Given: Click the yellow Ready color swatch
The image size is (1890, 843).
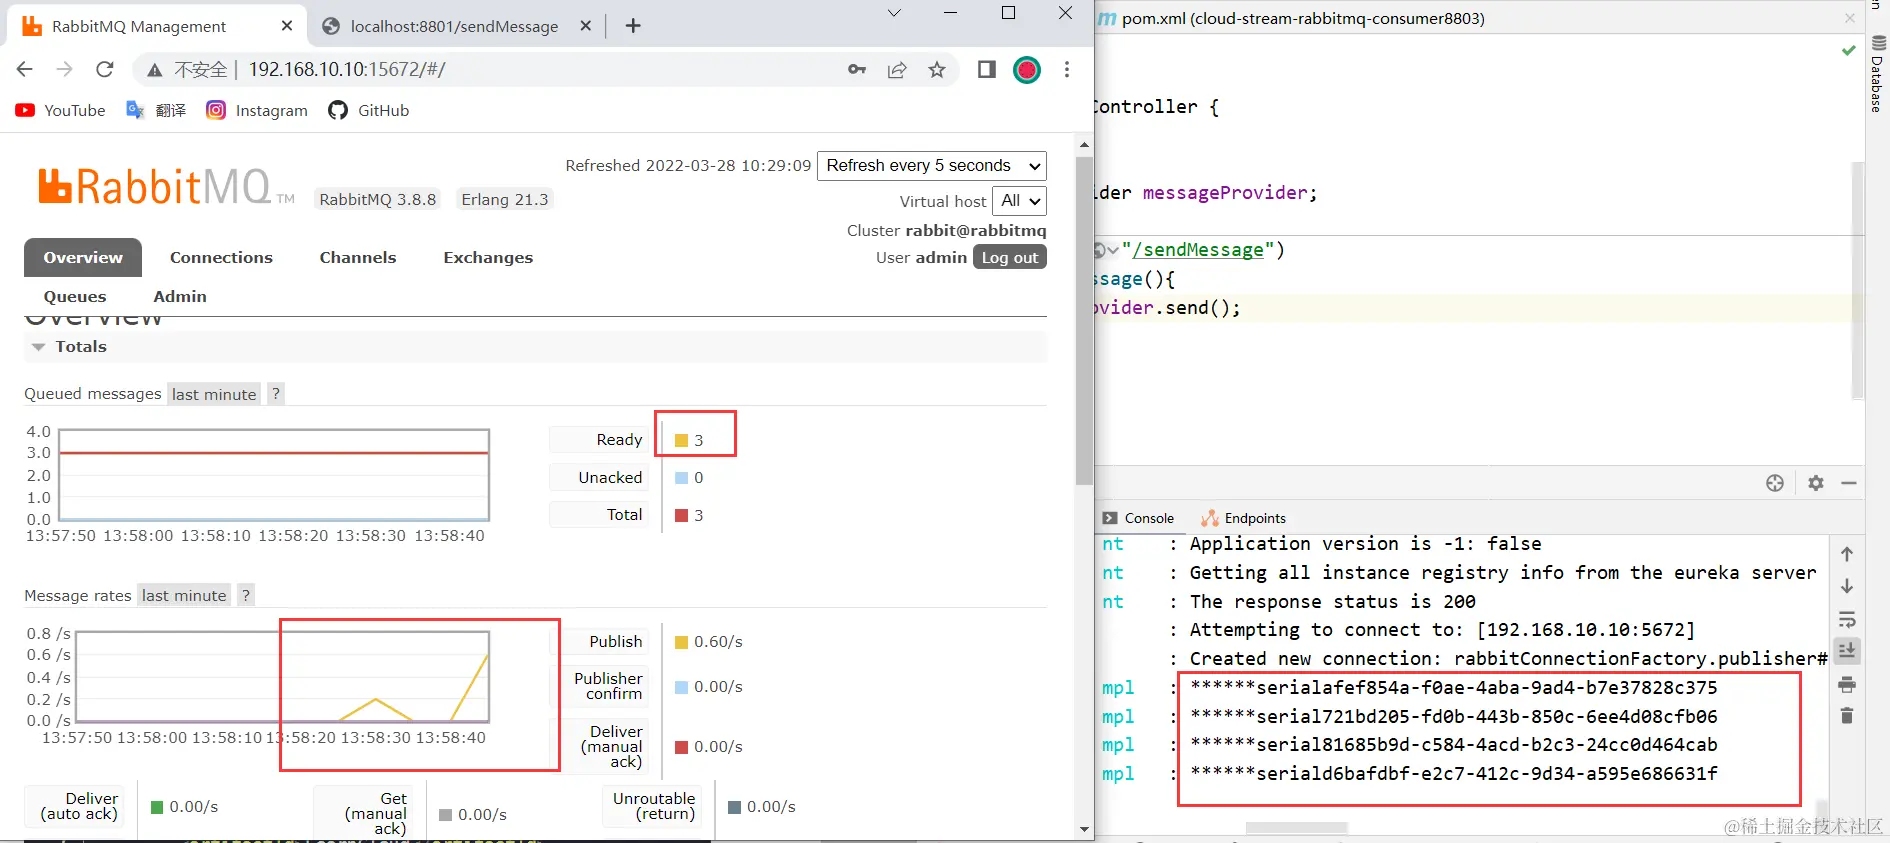Looking at the screenshot, I should click(681, 441).
